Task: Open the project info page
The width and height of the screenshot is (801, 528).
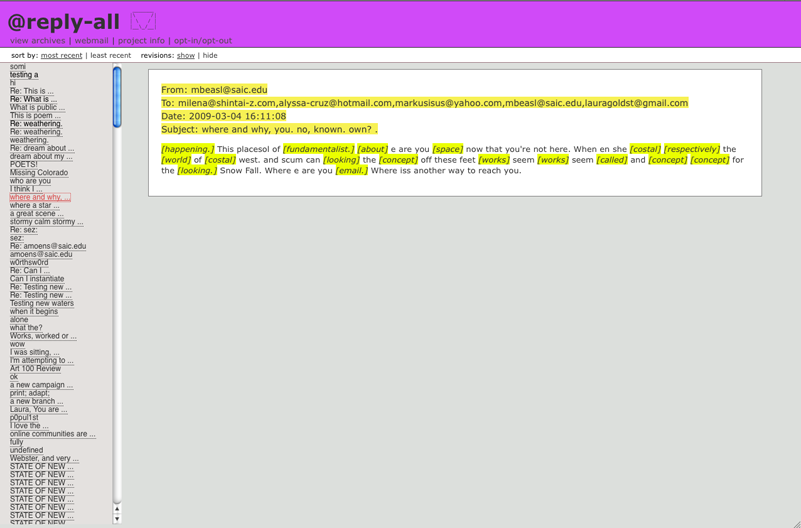Action: click(x=141, y=41)
